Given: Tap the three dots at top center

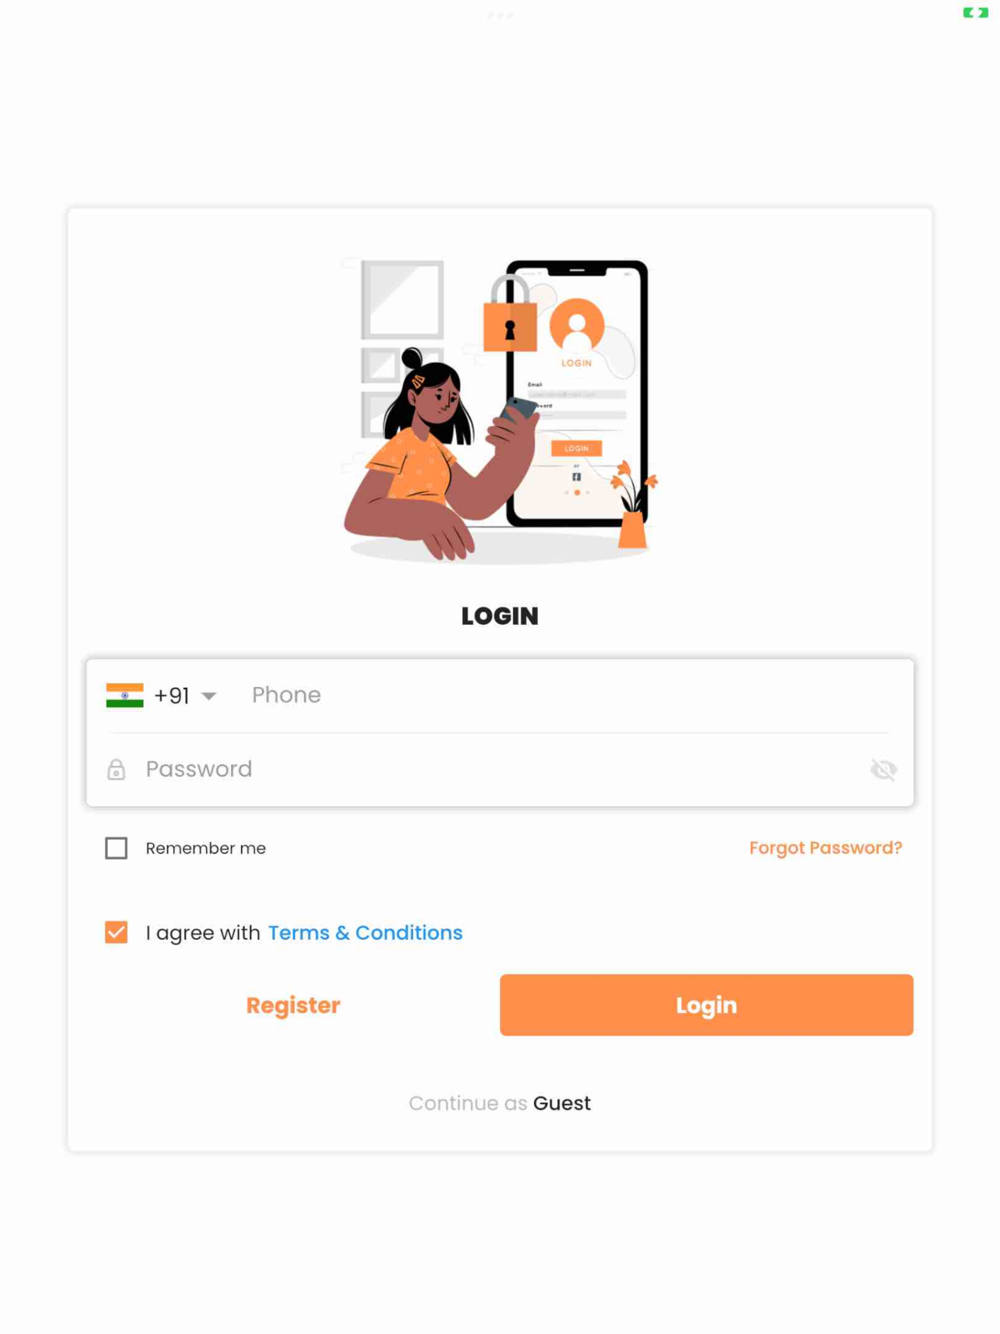Looking at the screenshot, I should [x=500, y=15].
